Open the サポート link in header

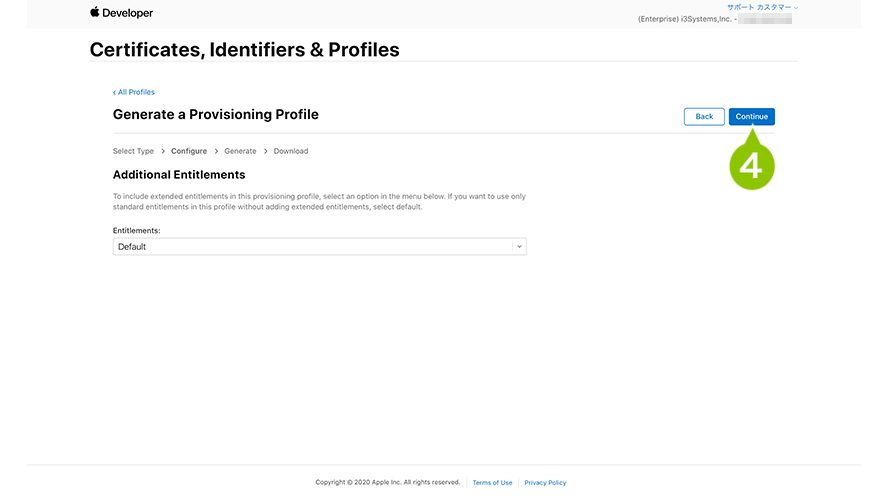pyautogui.click(x=740, y=7)
